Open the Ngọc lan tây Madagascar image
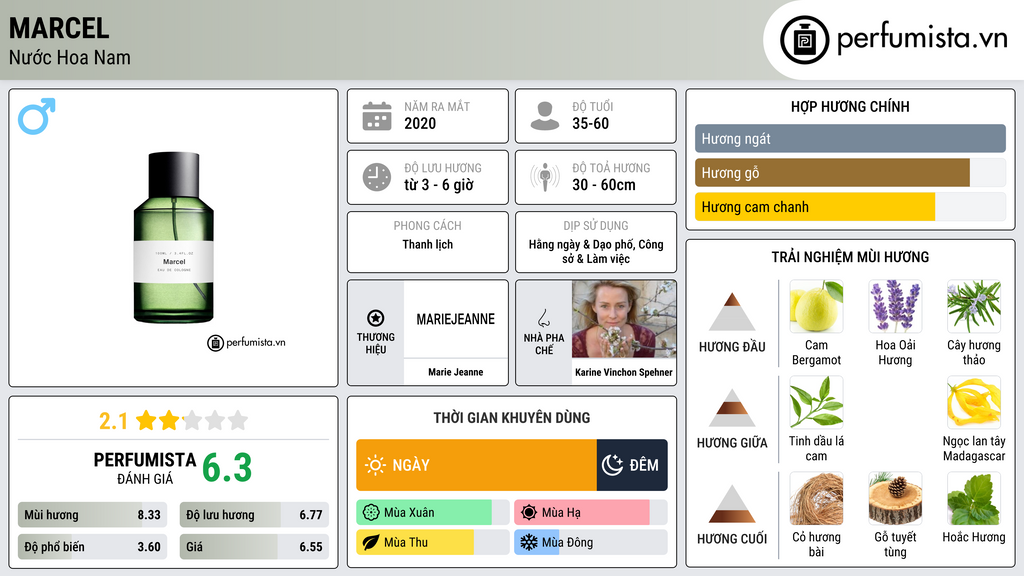The image size is (1024, 576). pos(974,402)
